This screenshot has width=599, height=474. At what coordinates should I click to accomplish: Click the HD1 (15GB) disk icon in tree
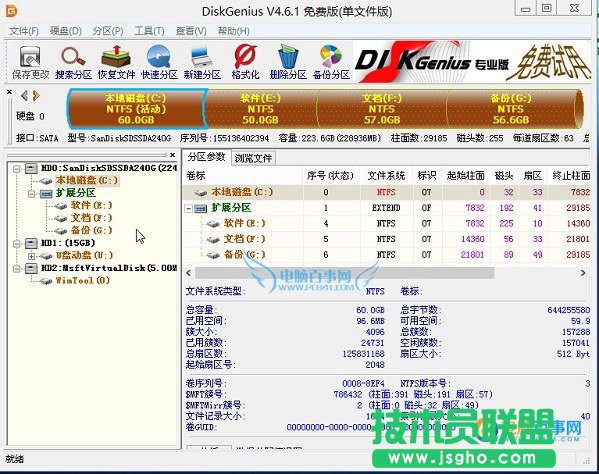pyautogui.click(x=31, y=243)
